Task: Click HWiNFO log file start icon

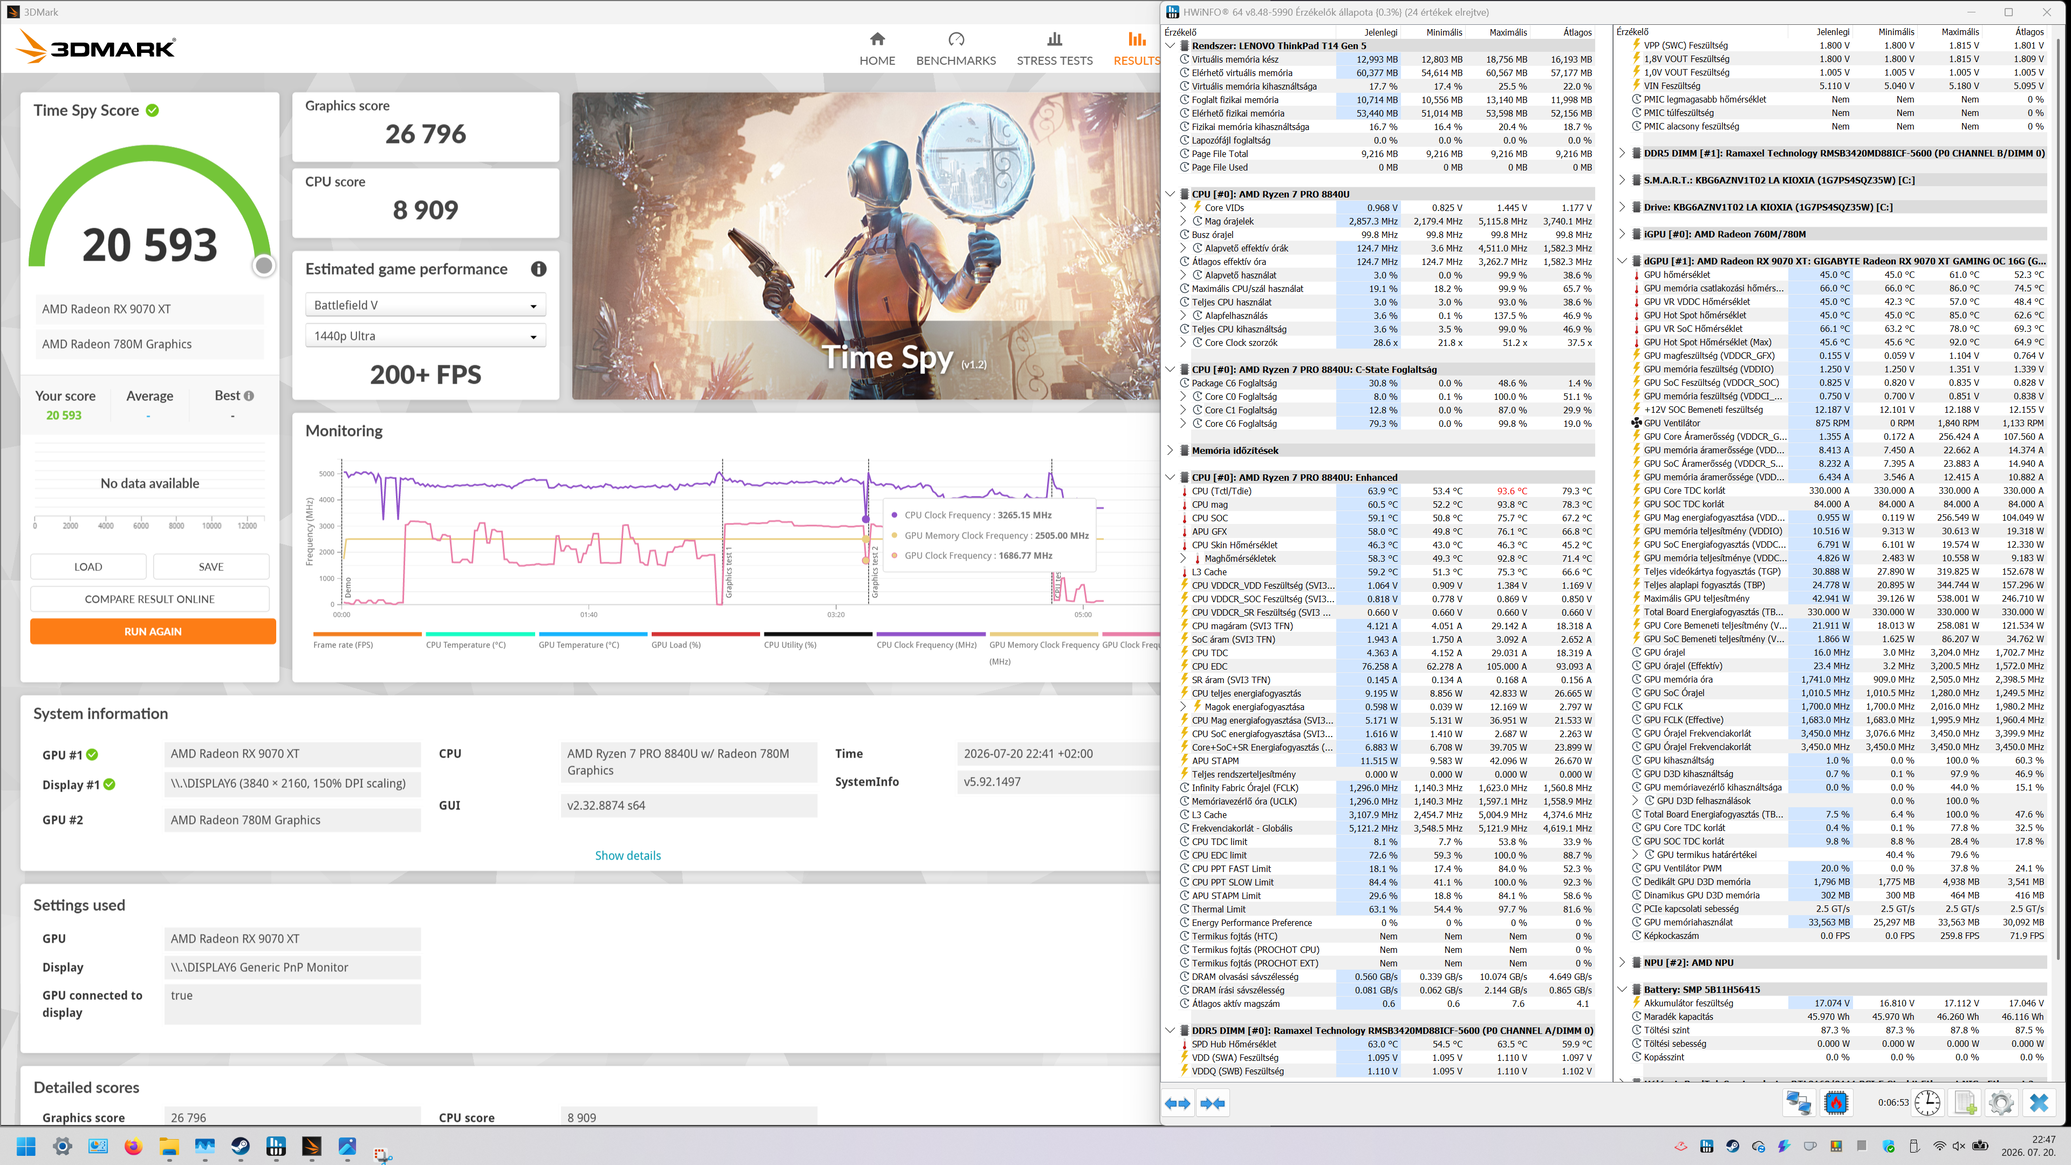Action: (x=1965, y=1102)
